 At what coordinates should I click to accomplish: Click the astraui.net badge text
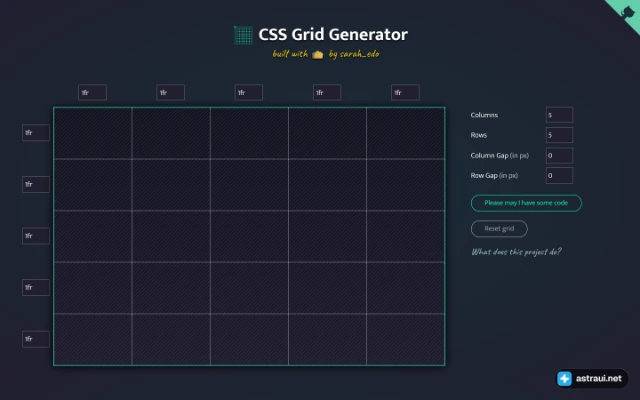(x=599, y=378)
